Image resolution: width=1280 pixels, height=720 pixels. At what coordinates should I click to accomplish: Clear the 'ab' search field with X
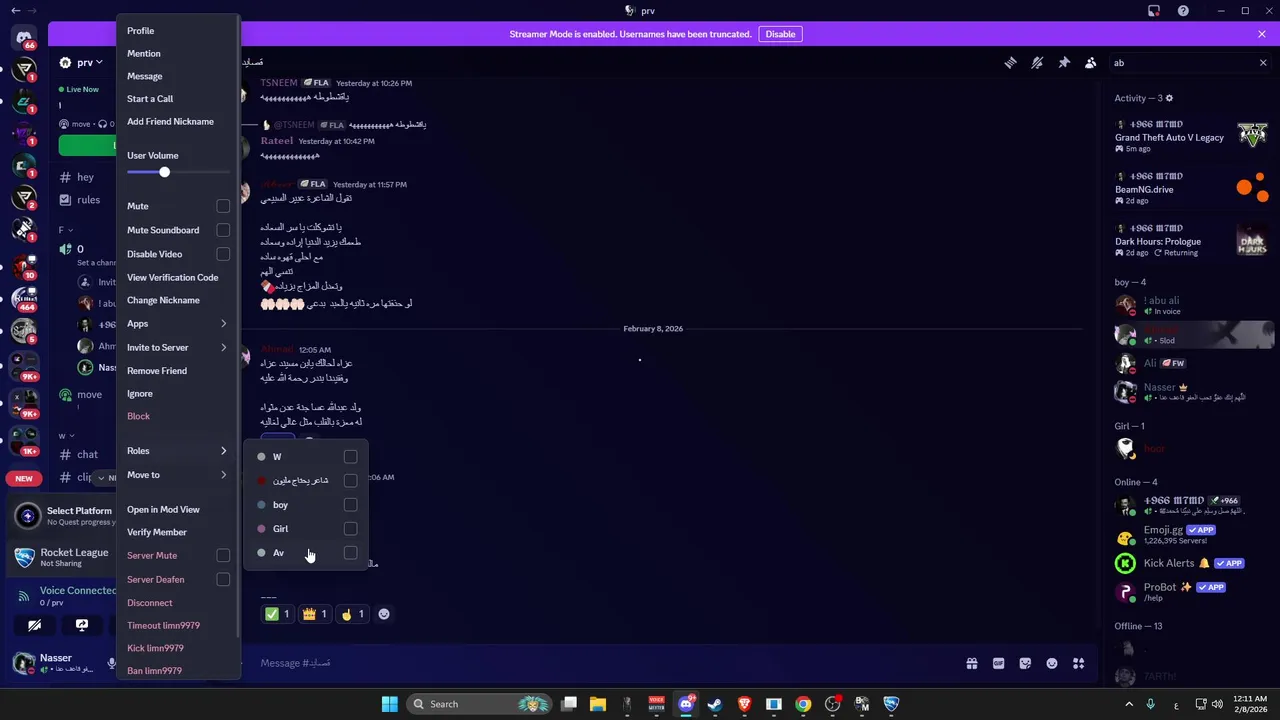tap(1262, 62)
